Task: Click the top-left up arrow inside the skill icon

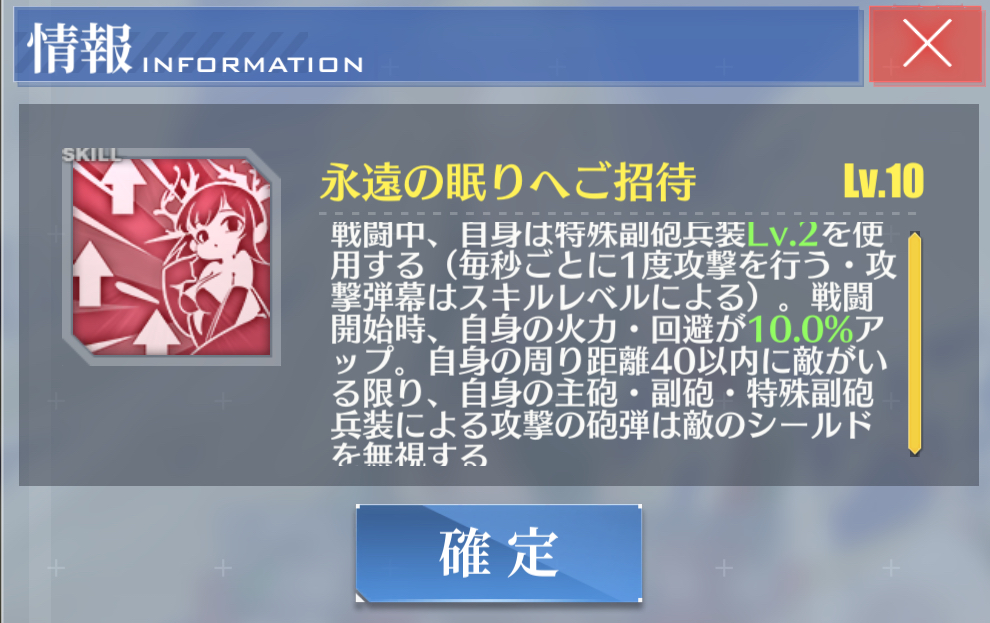Action: pyautogui.click(x=123, y=186)
